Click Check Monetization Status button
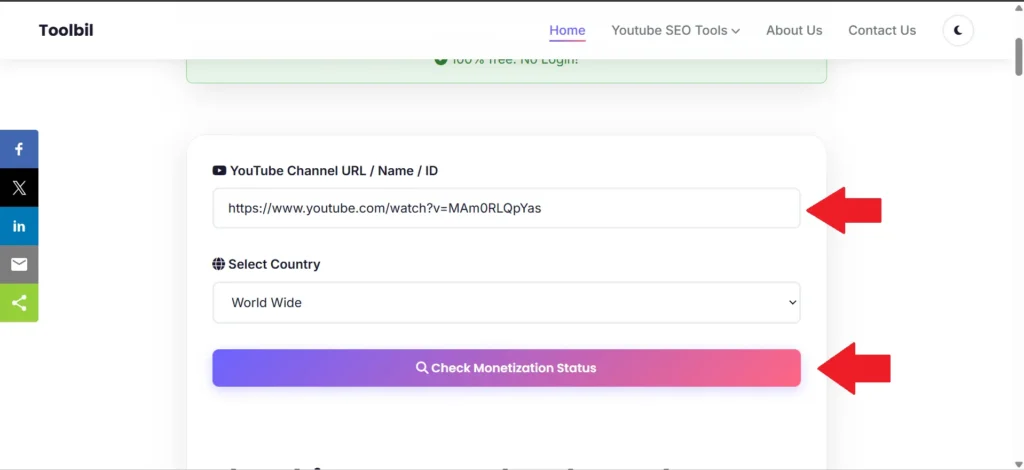 click(x=506, y=368)
